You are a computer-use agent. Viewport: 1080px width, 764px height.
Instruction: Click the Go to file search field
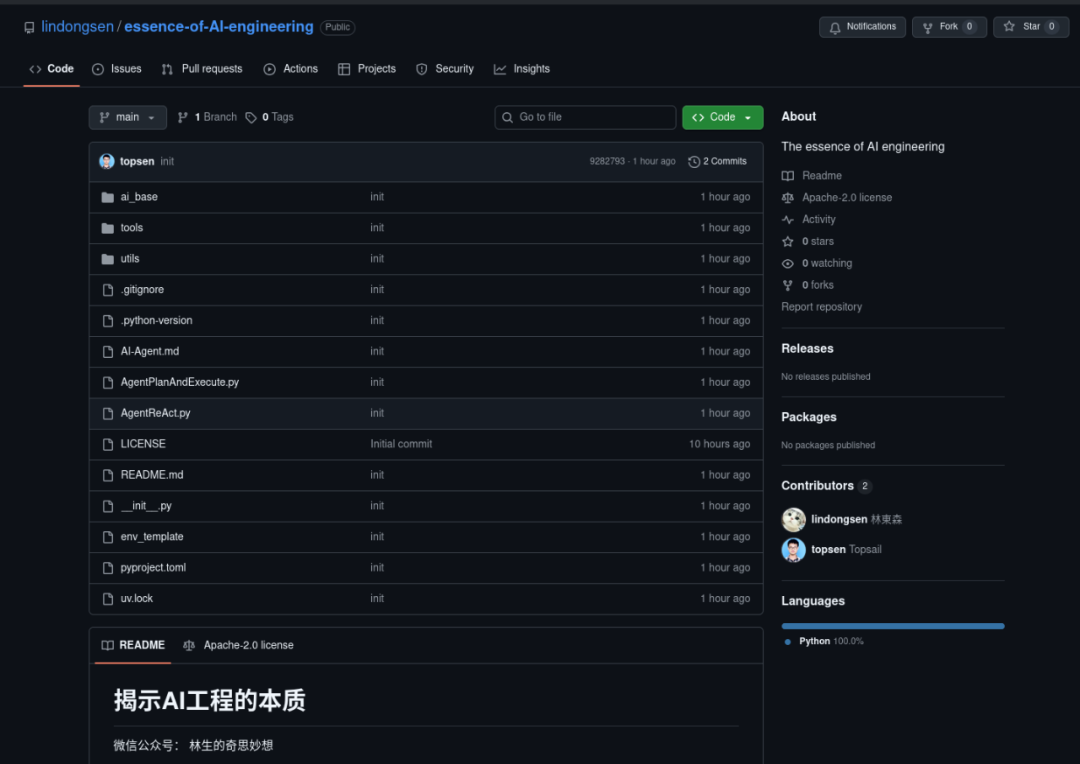click(x=585, y=117)
